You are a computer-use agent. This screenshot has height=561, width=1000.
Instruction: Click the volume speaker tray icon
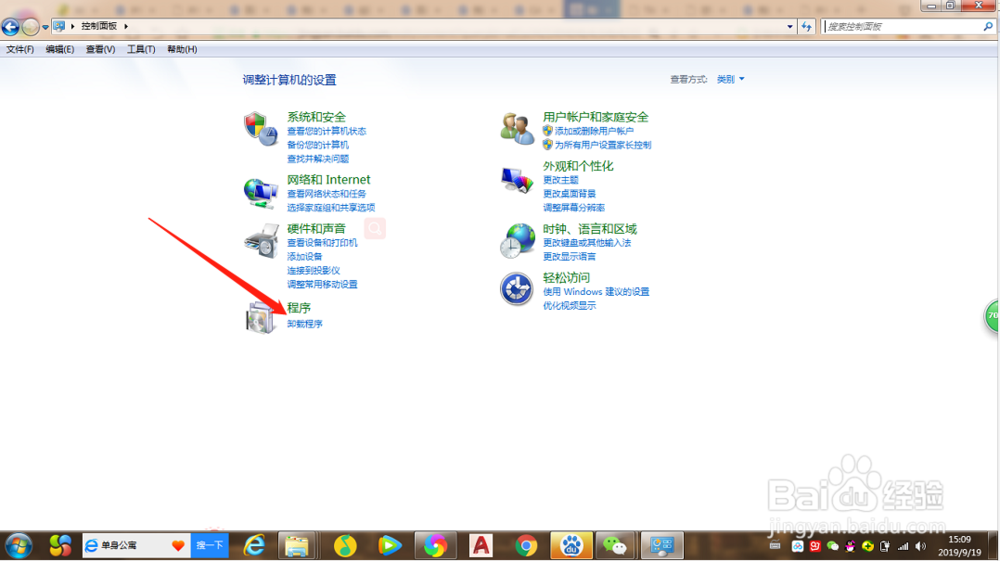[920, 546]
